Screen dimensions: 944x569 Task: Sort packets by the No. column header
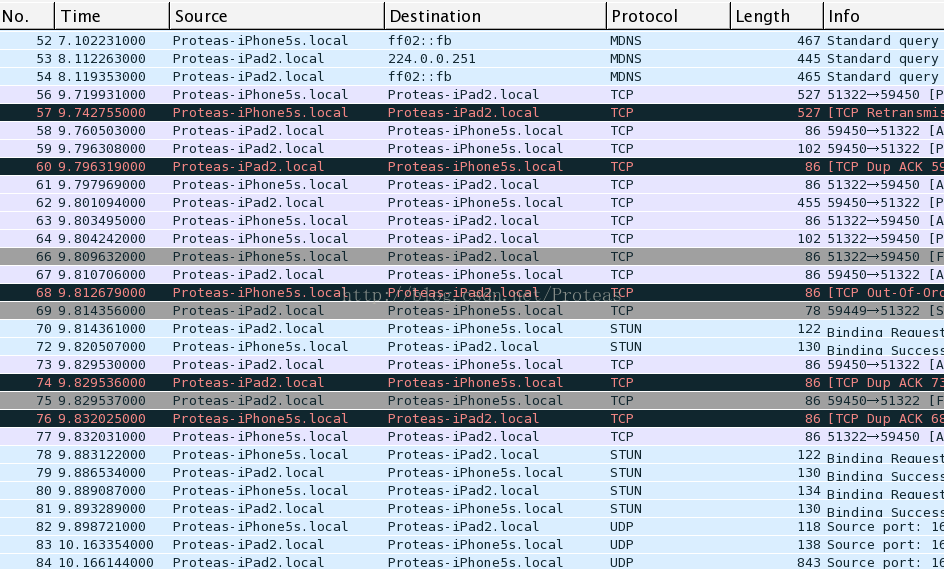(x=26, y=16)
